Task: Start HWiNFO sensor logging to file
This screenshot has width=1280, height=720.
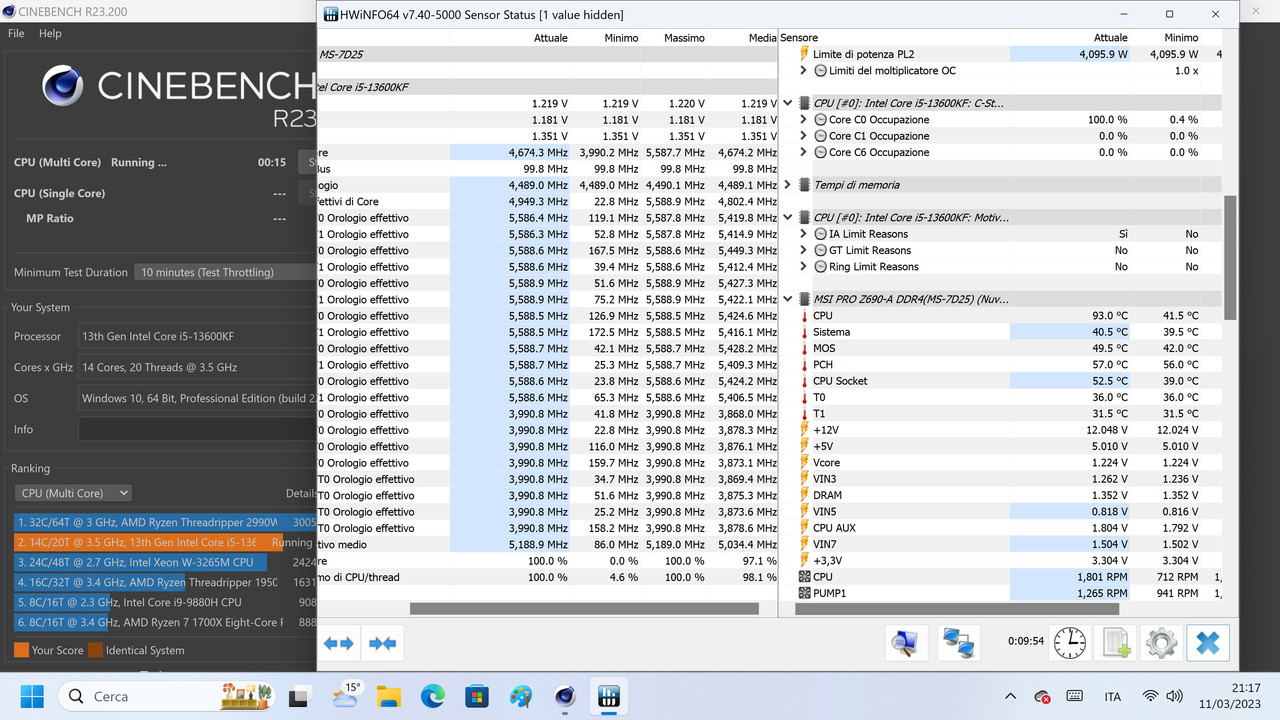Action: 1116,643
